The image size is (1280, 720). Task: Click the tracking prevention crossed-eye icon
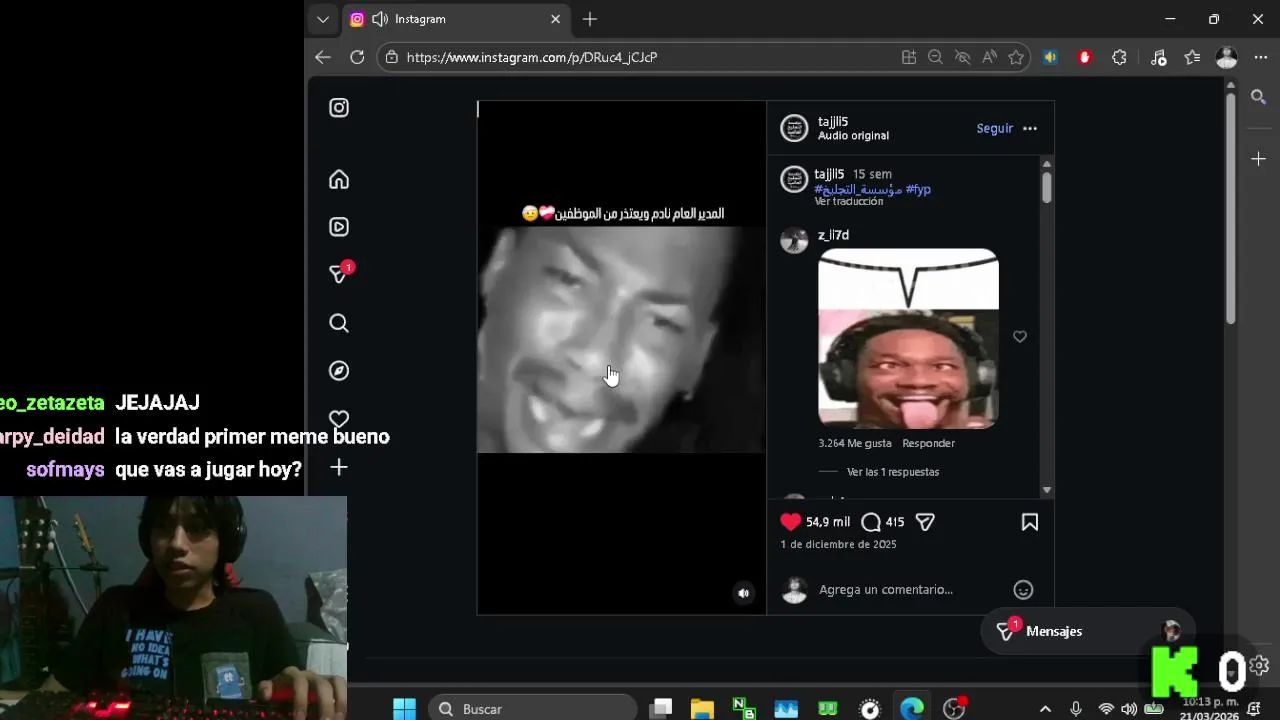[x=963, y=57]
